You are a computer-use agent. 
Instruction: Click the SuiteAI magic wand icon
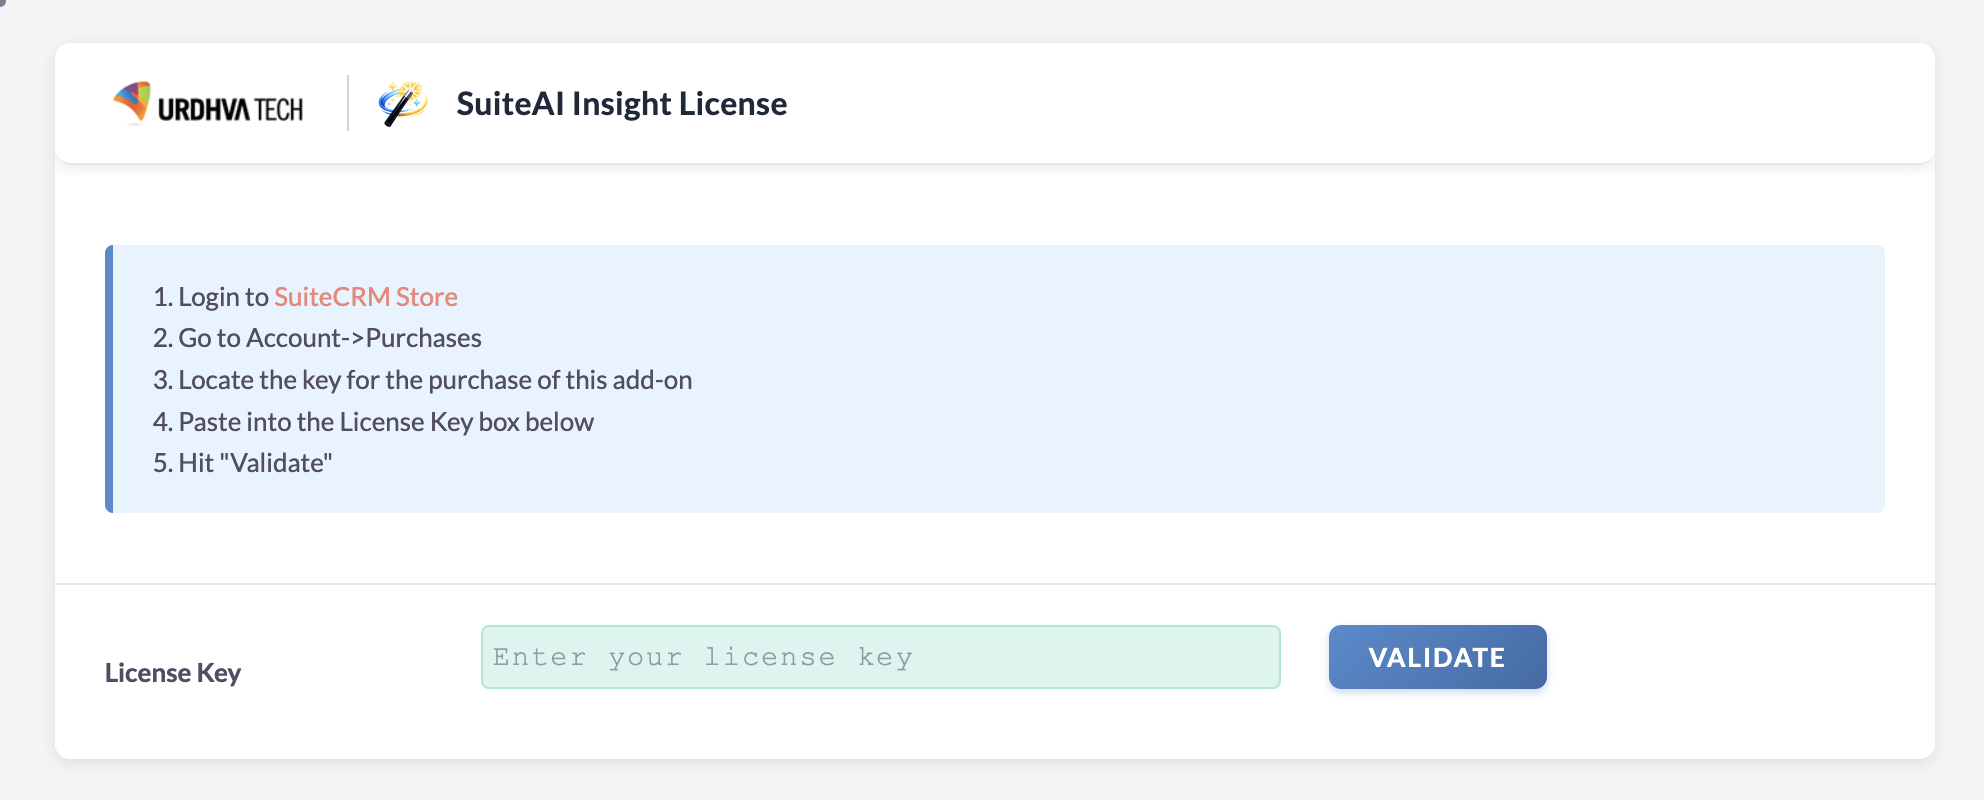[402, 103]
